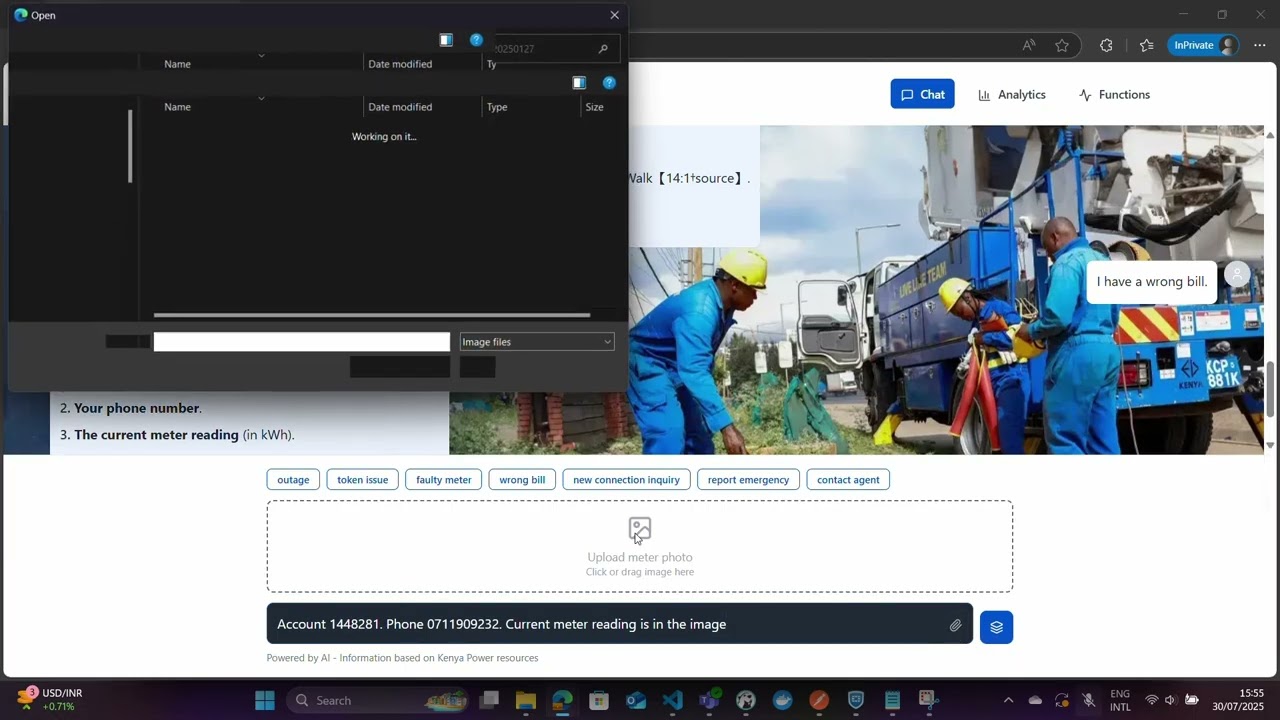Screen dimensions: 1280x720
Task: Open Microsoft Store from the taskbar
Action: point(599,700)
